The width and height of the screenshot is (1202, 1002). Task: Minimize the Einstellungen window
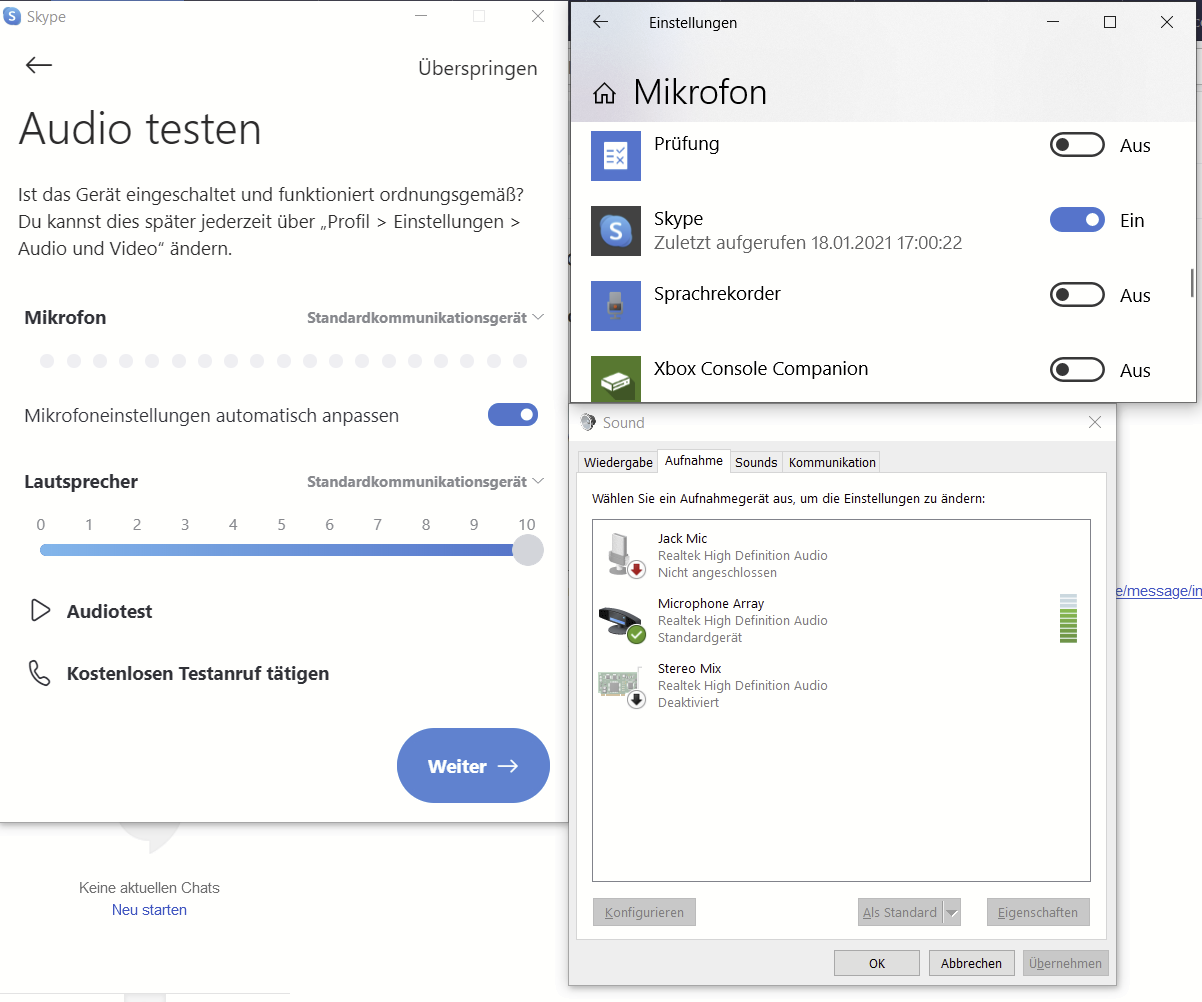click(1052, 22)
